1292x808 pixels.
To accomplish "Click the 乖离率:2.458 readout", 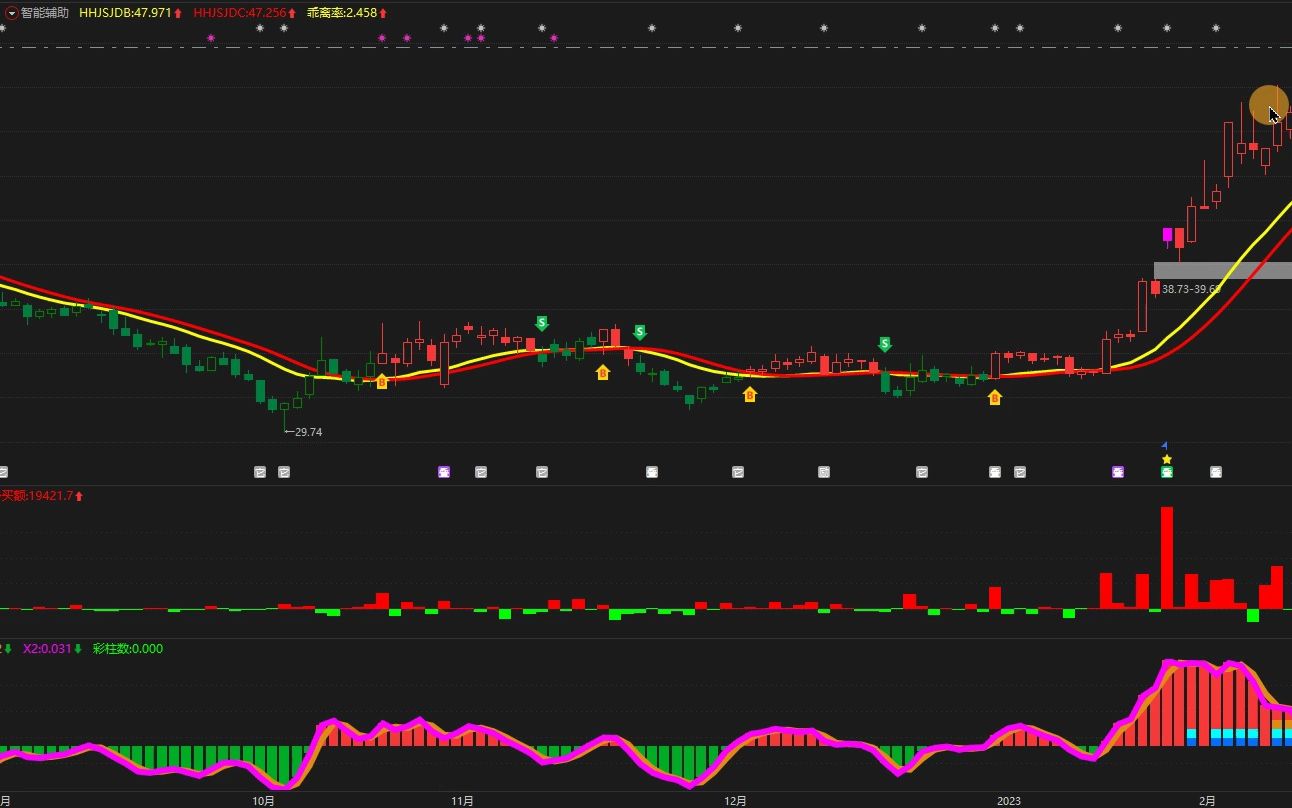I will point(341,13).
